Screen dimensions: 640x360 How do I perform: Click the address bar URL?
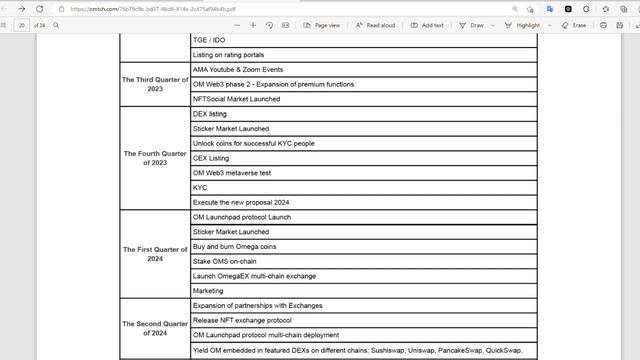pyautogui.click(x=153, y=9)
